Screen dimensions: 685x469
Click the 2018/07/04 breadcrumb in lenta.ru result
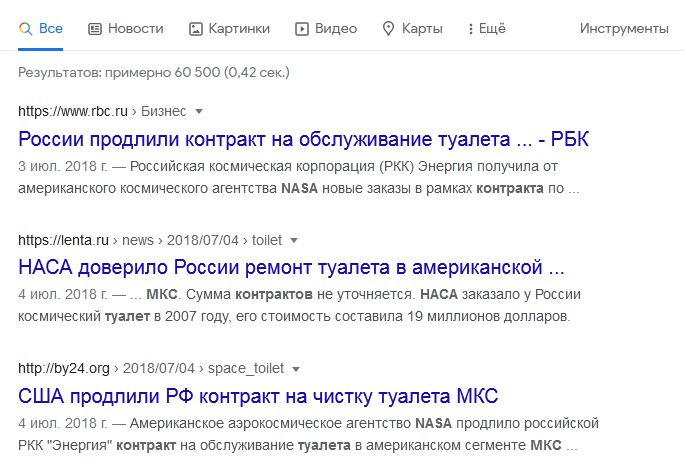[203, 240]
